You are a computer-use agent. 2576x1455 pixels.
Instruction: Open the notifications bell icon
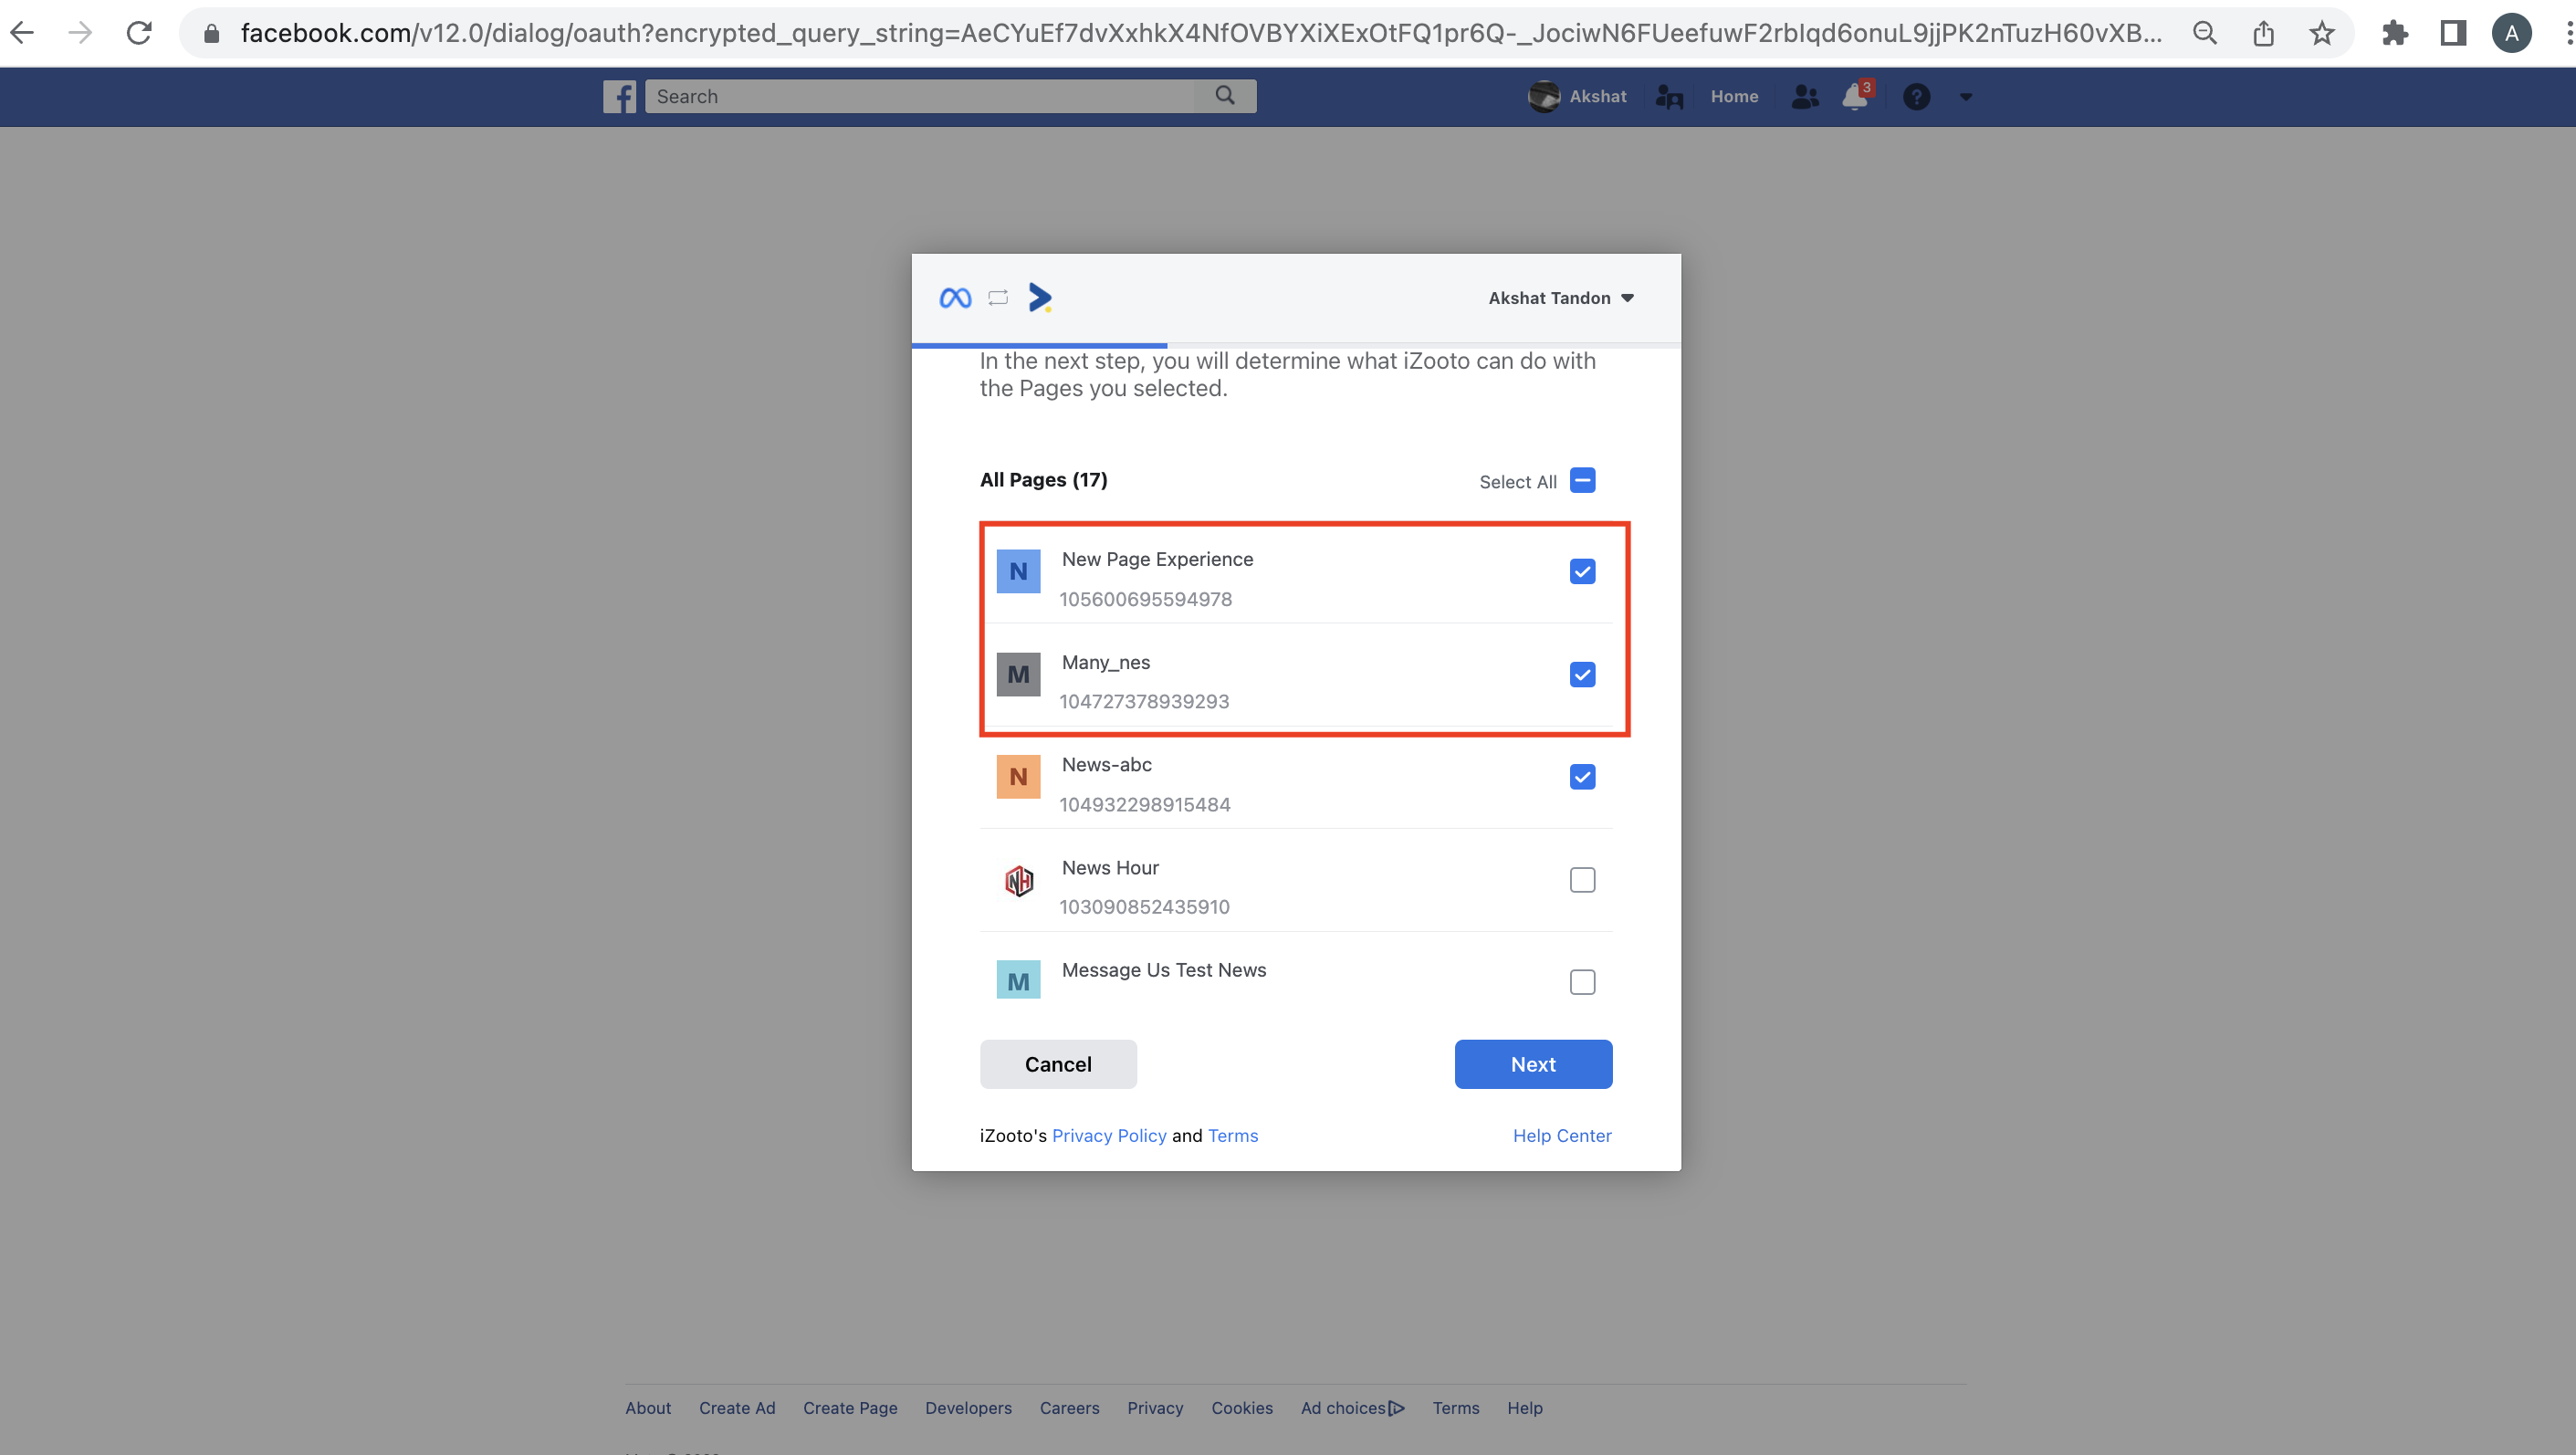[1855, 96]
